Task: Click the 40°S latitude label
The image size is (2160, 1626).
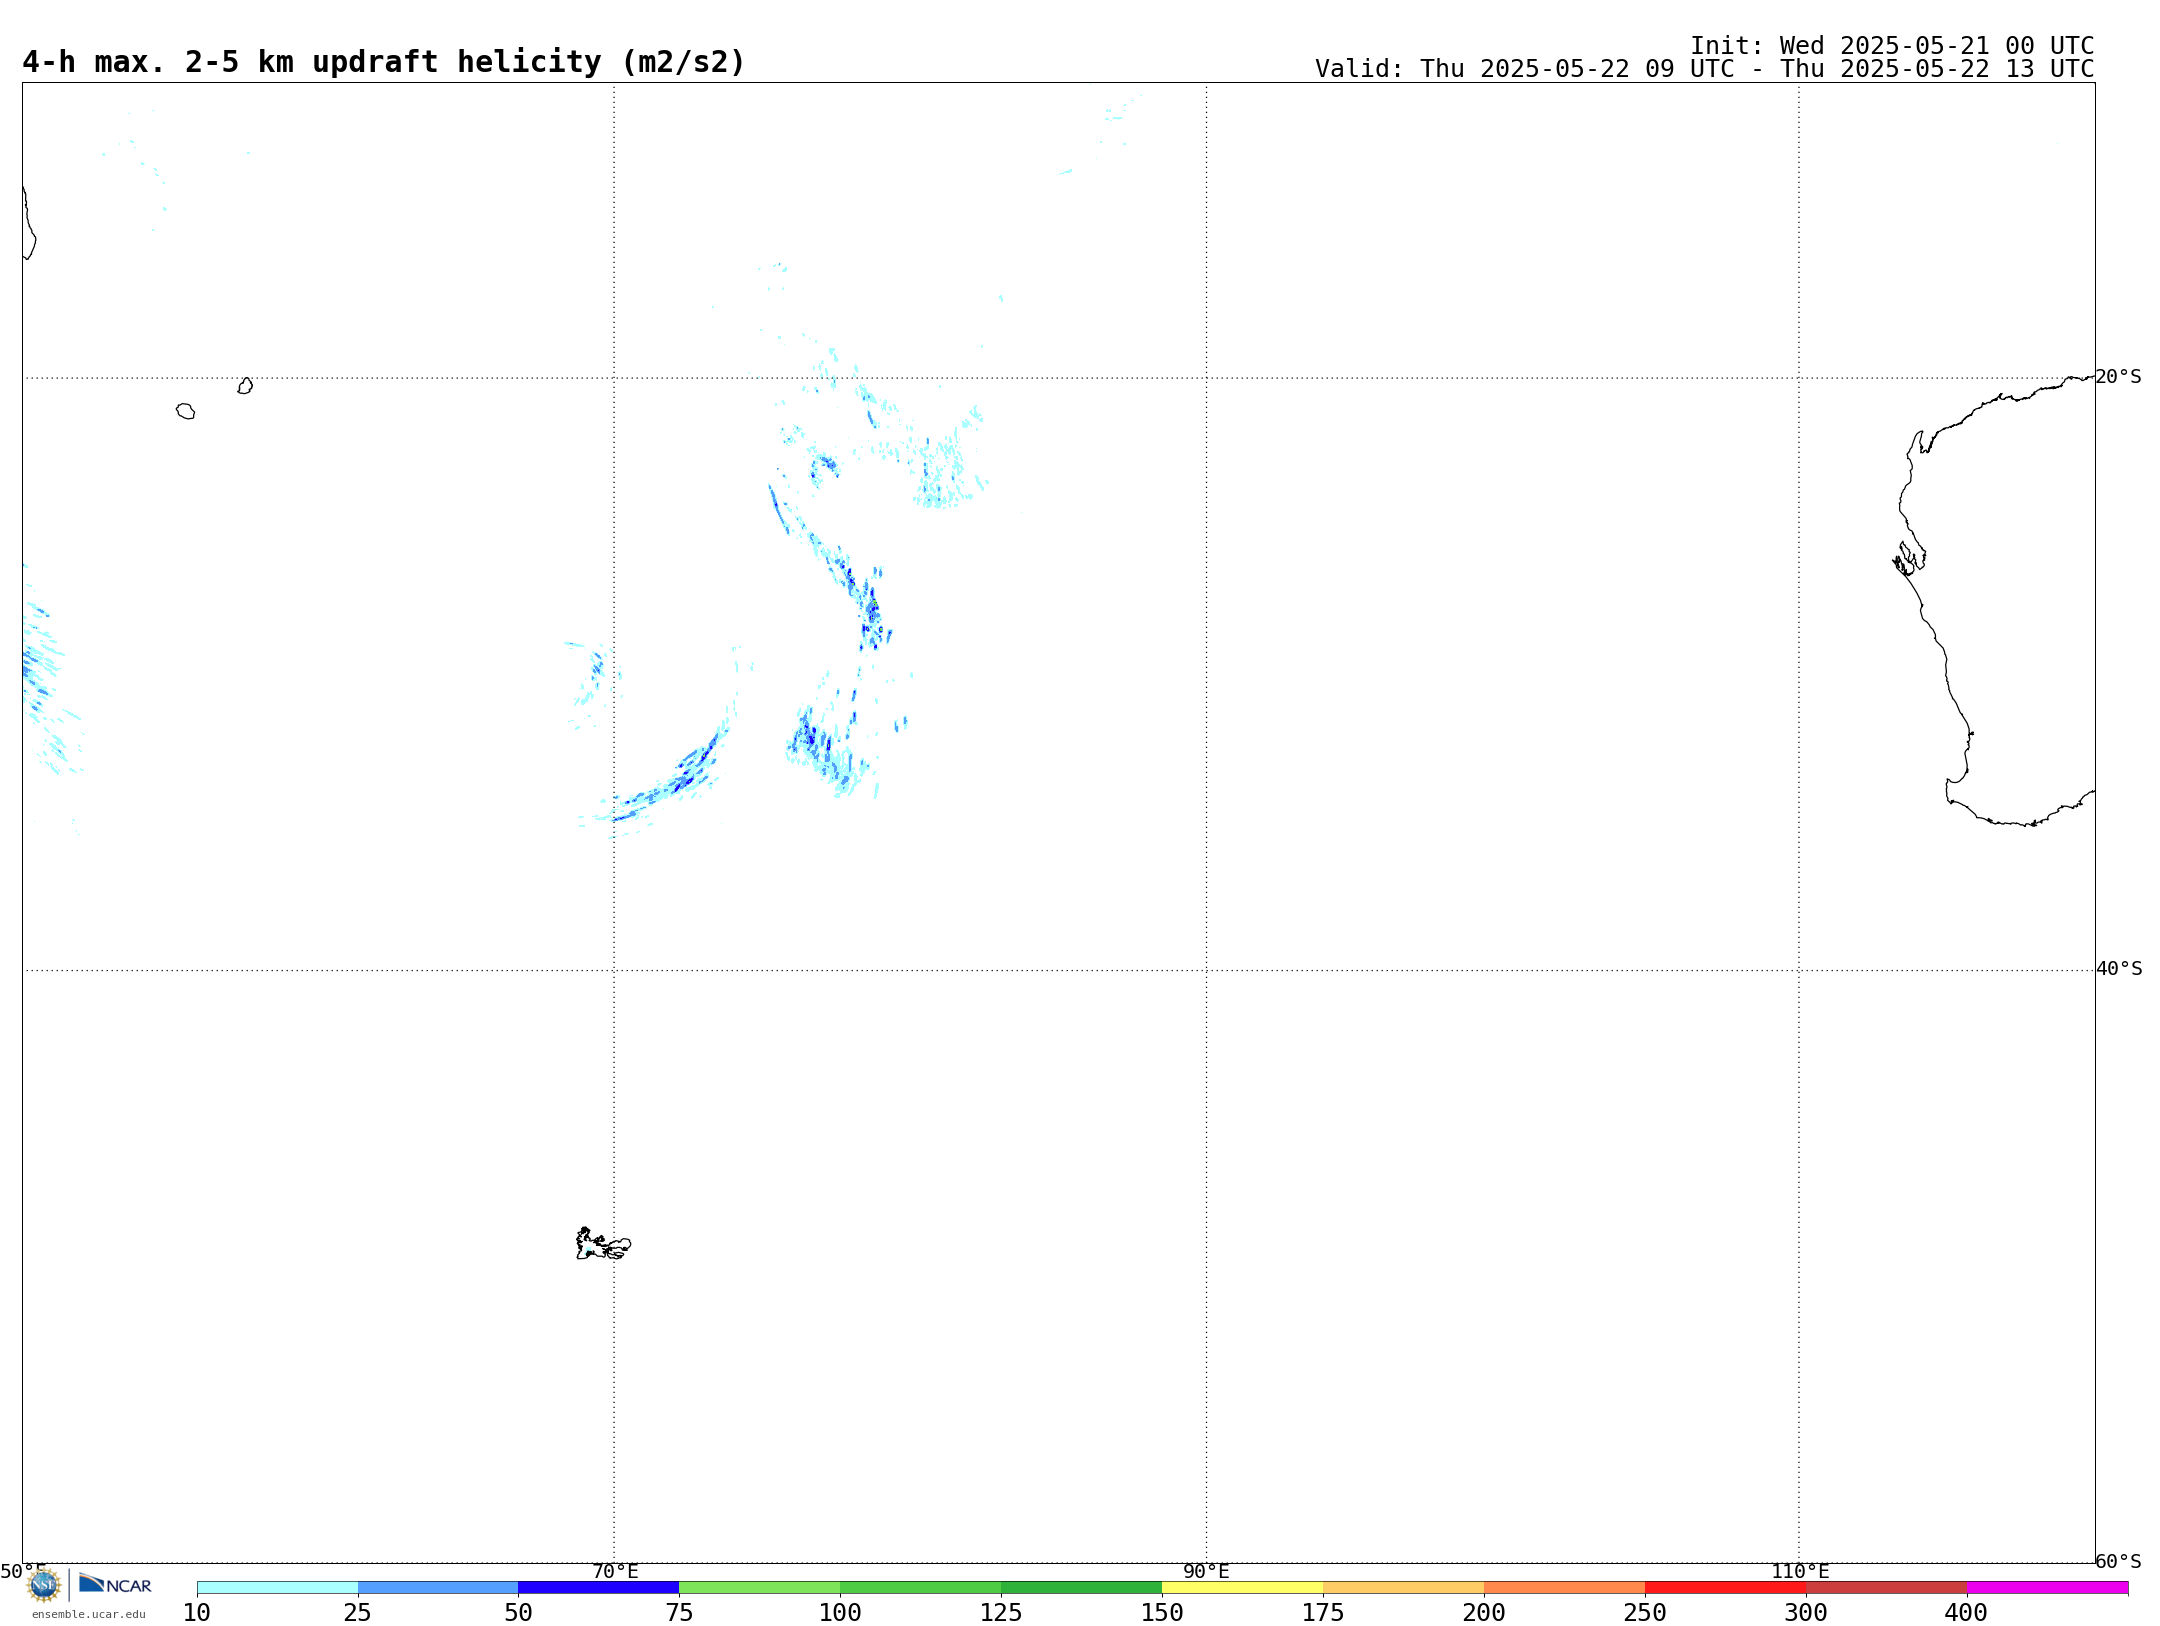Action: click(2119, 969)
